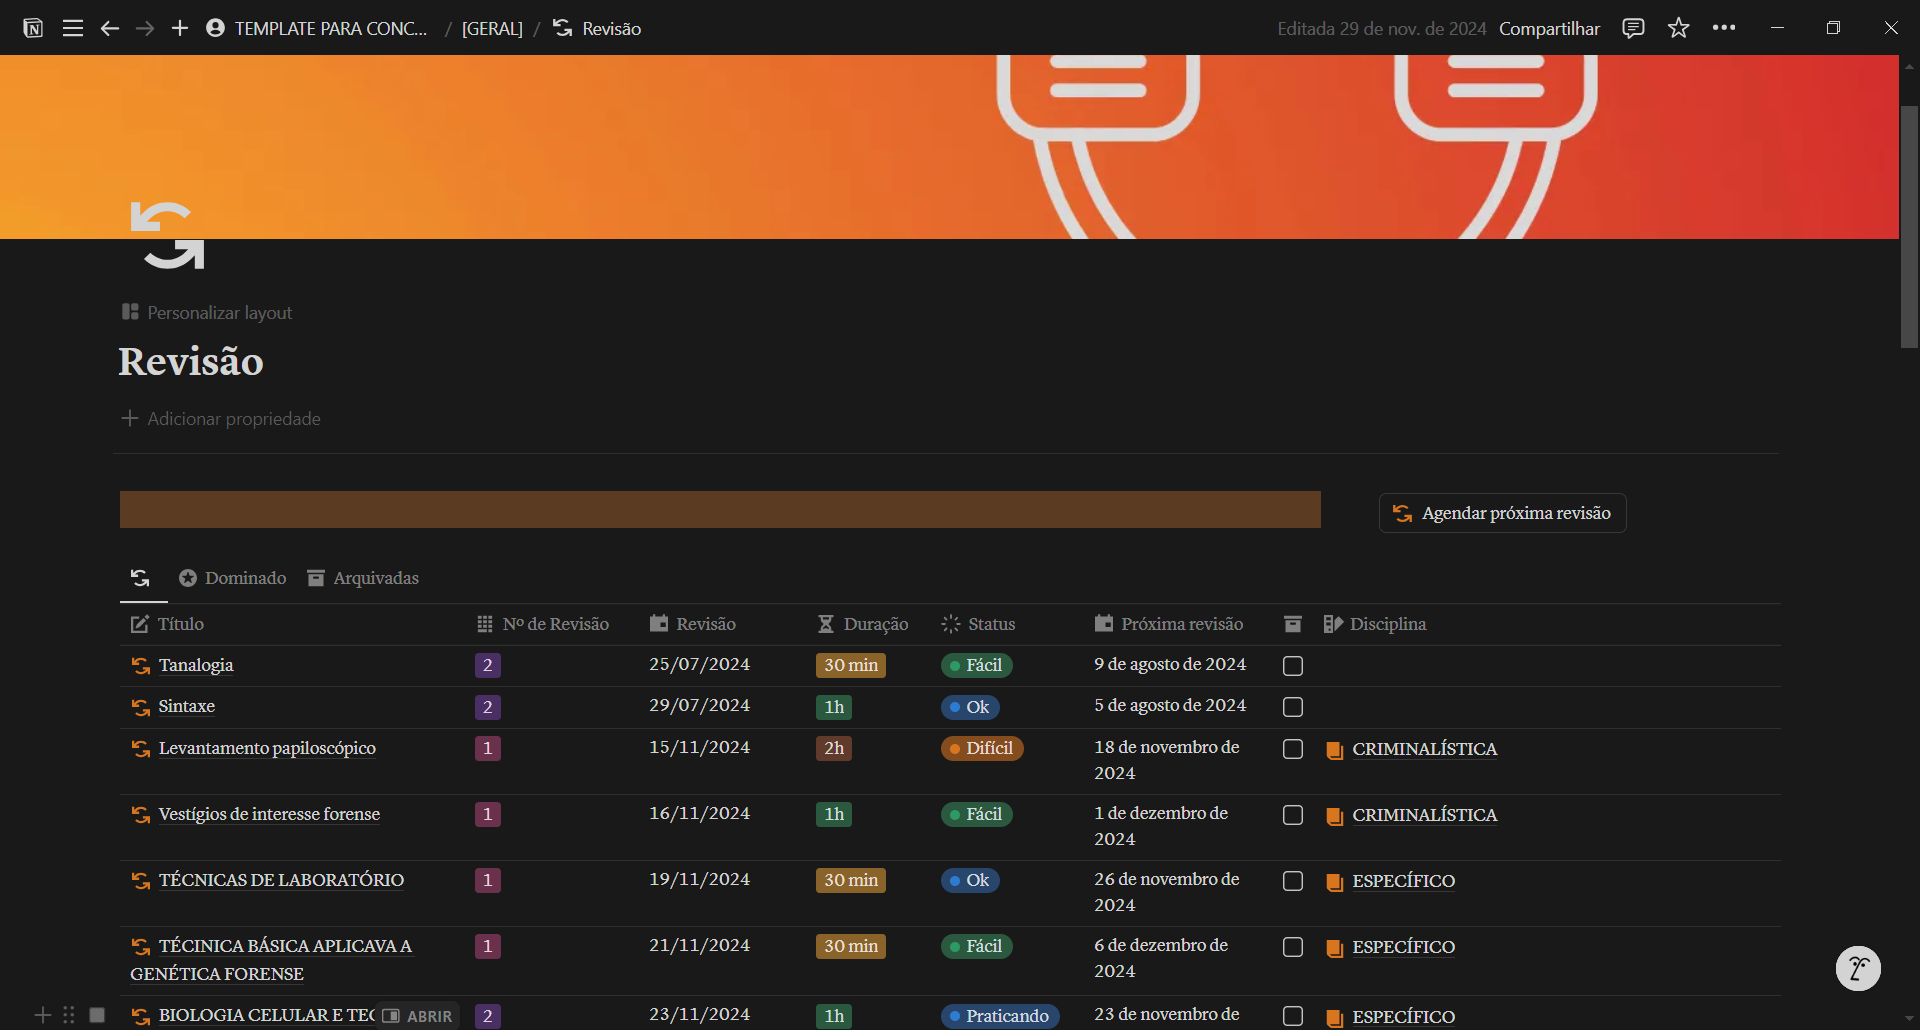Check the Sintaxe row checkbox

click(x=1293, y=707)
